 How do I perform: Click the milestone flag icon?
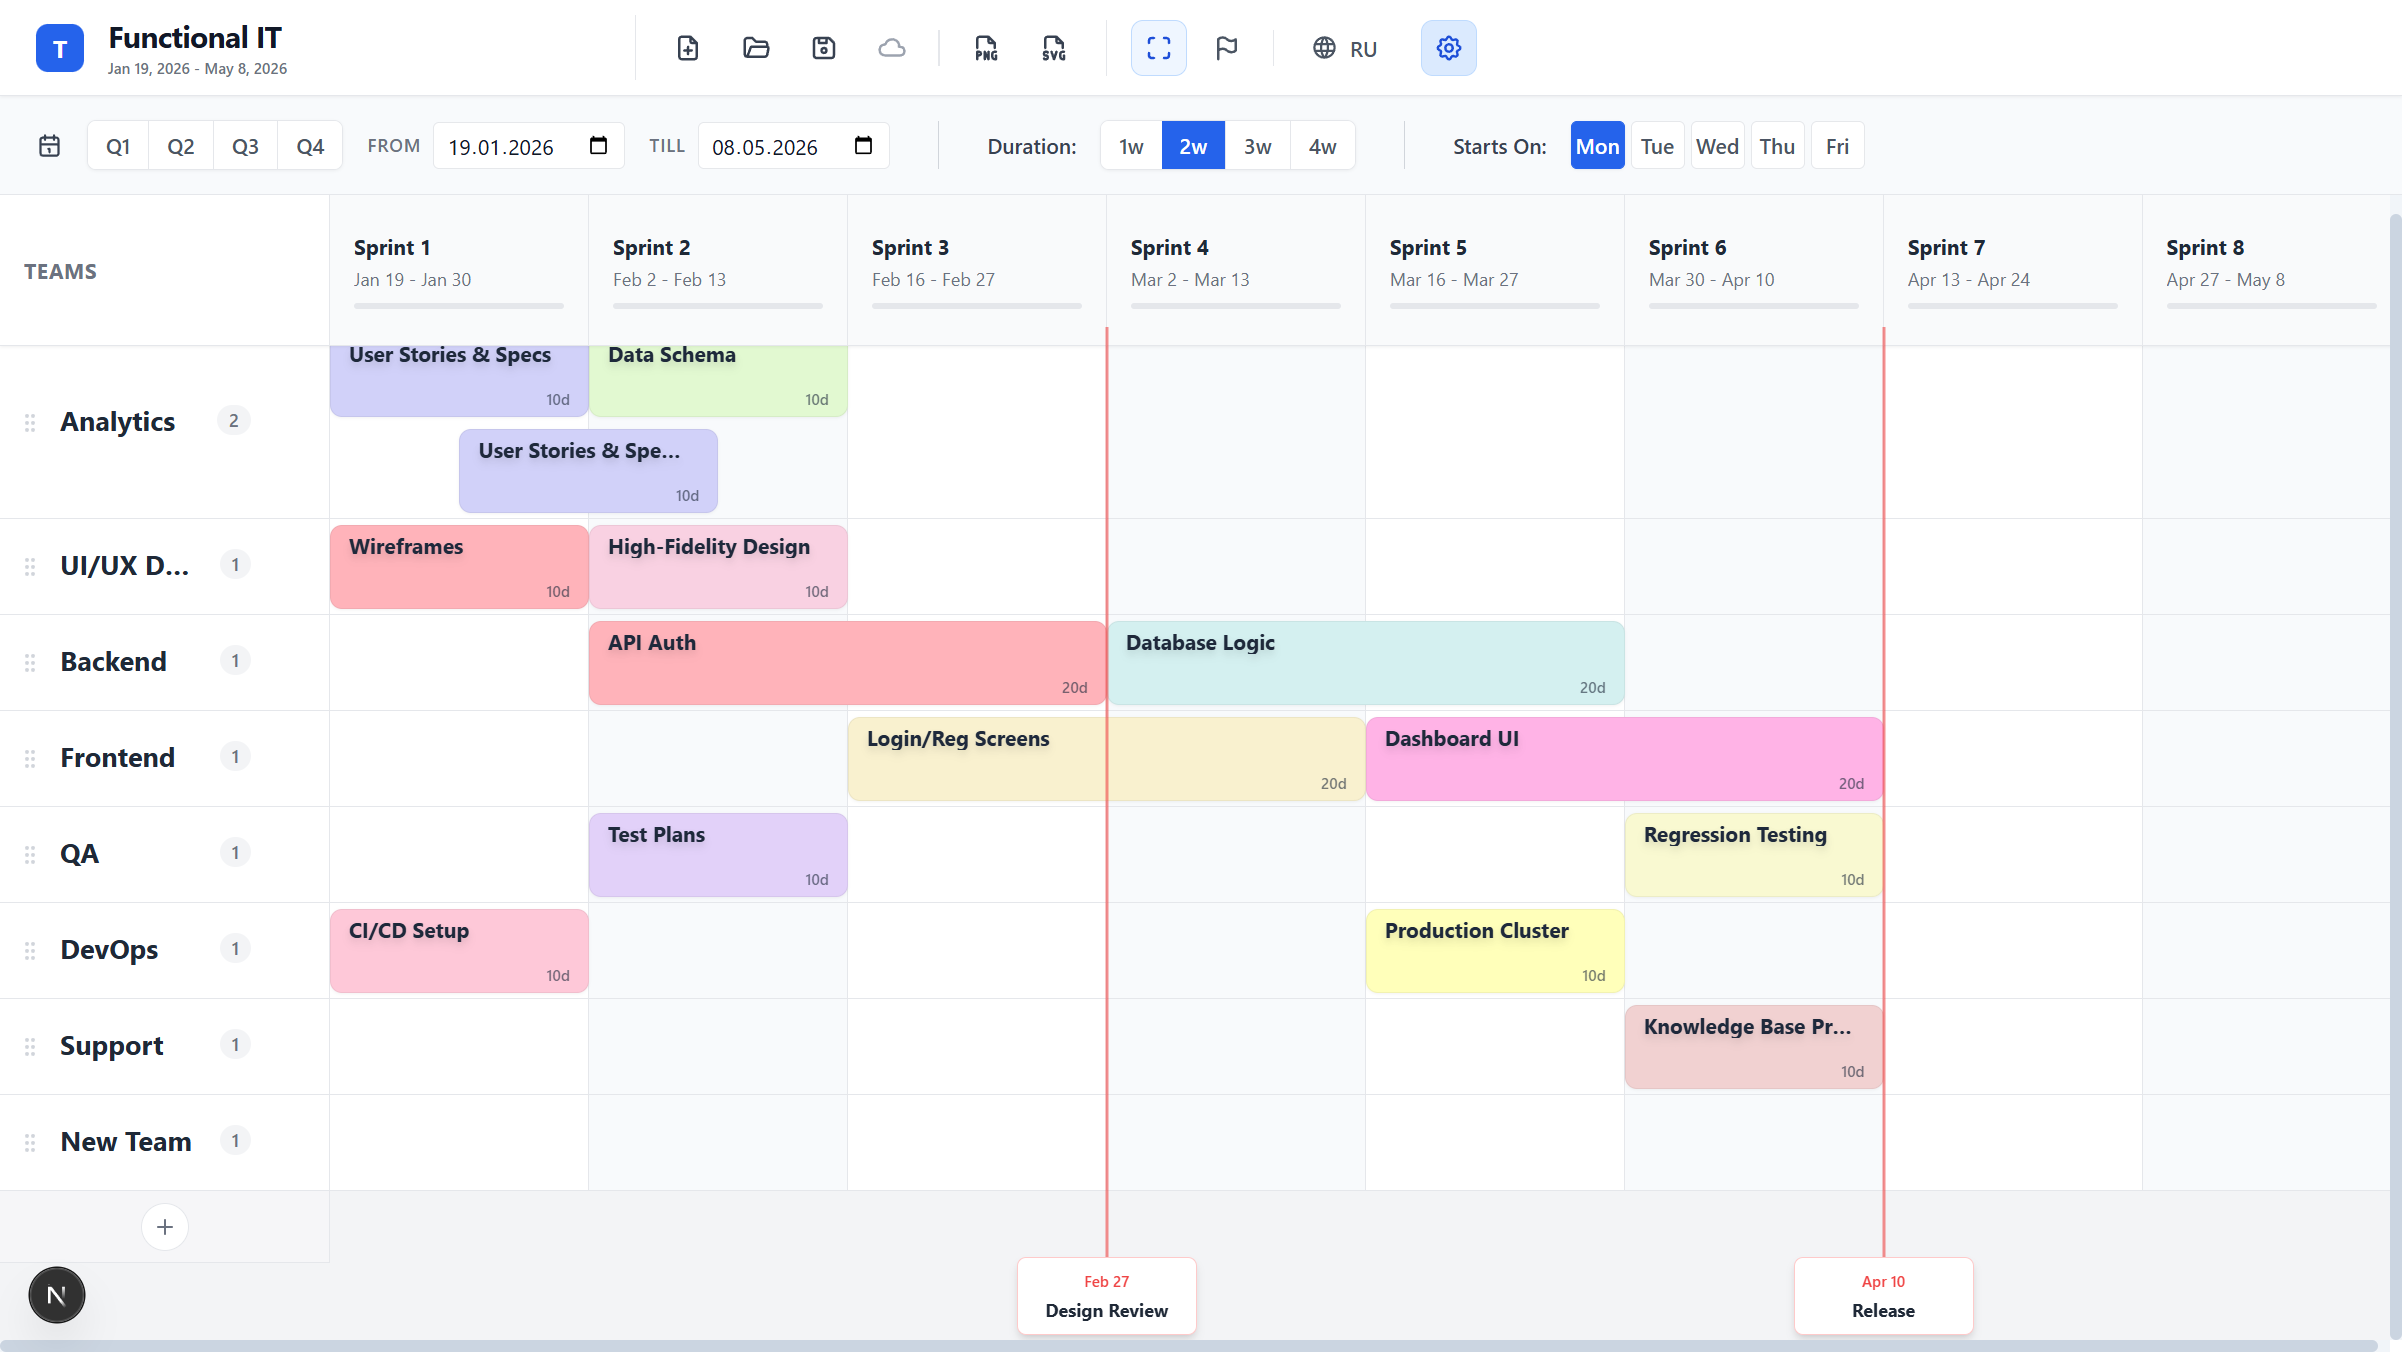tap(1227, 48)
